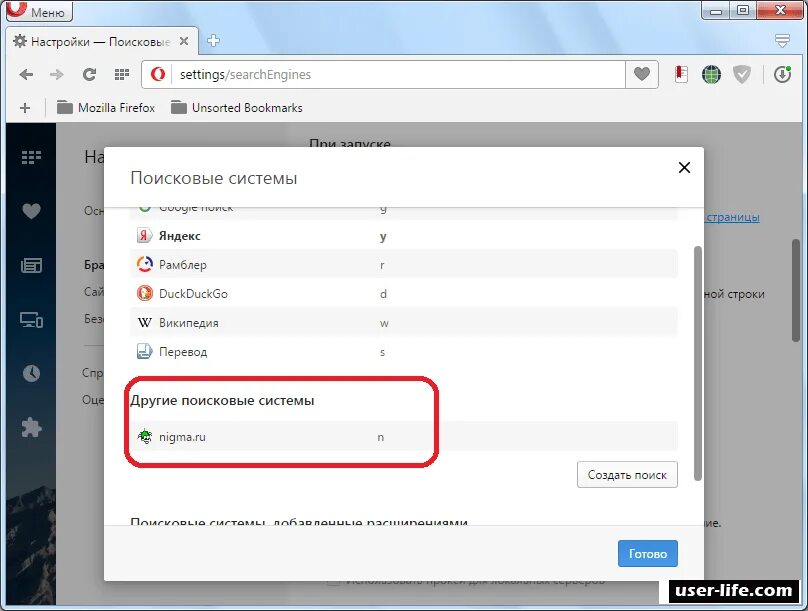
Task: Click the keyword 'y' for Яндекс
Action: [x=383, y=236]
